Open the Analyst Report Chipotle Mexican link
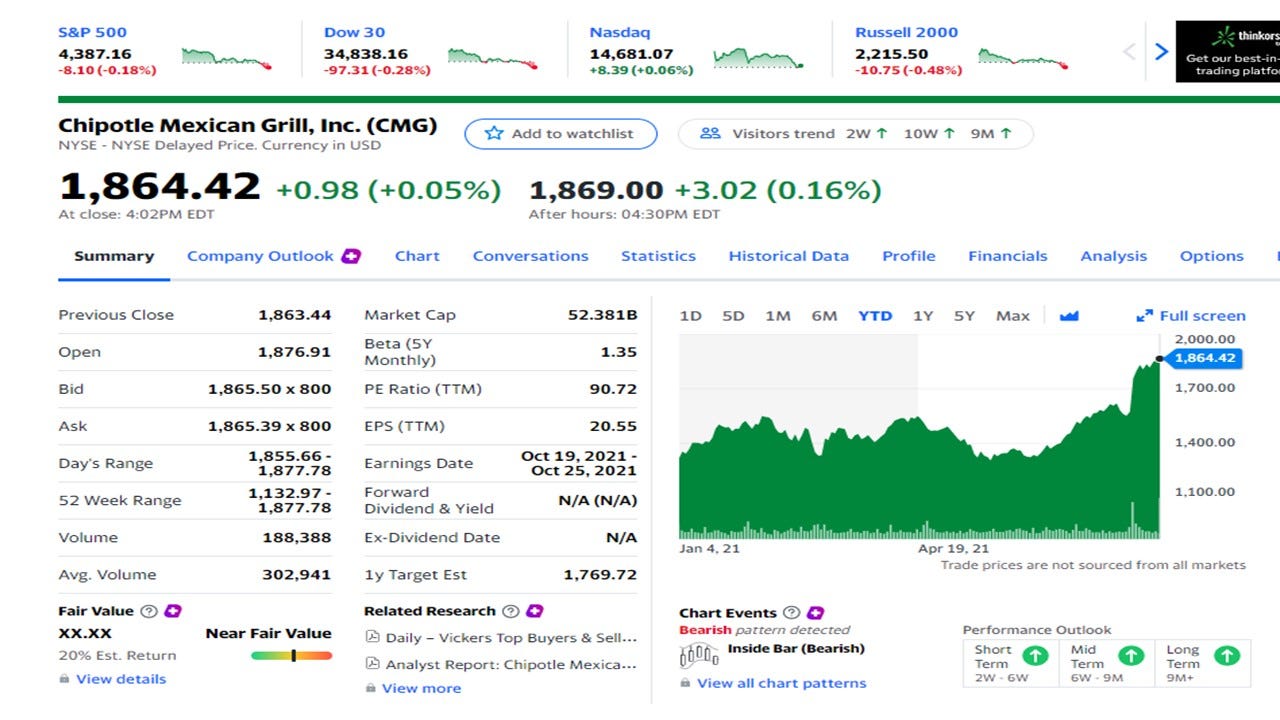 (x=511, y=664)
